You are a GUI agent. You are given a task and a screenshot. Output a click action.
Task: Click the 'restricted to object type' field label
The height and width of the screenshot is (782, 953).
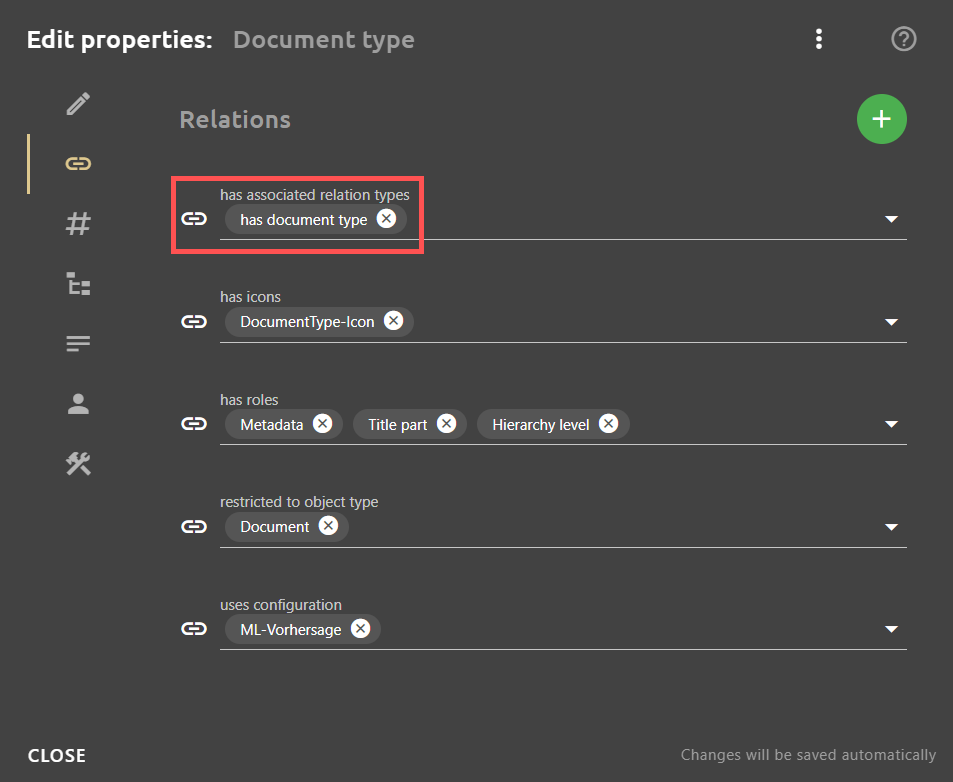click(299, 502)
